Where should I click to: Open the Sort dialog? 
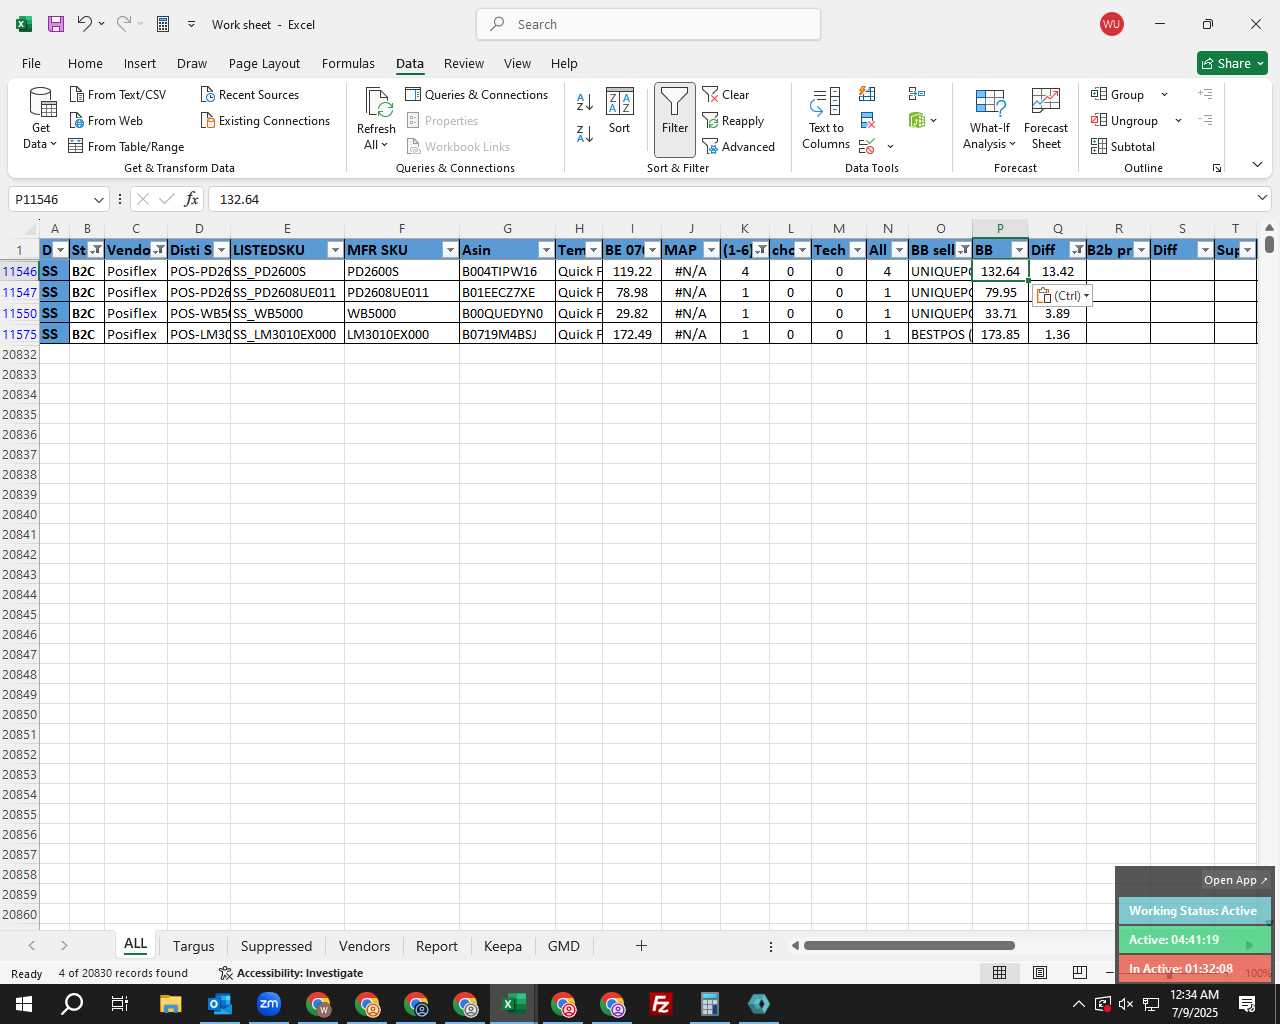click(x=620, y=110)
